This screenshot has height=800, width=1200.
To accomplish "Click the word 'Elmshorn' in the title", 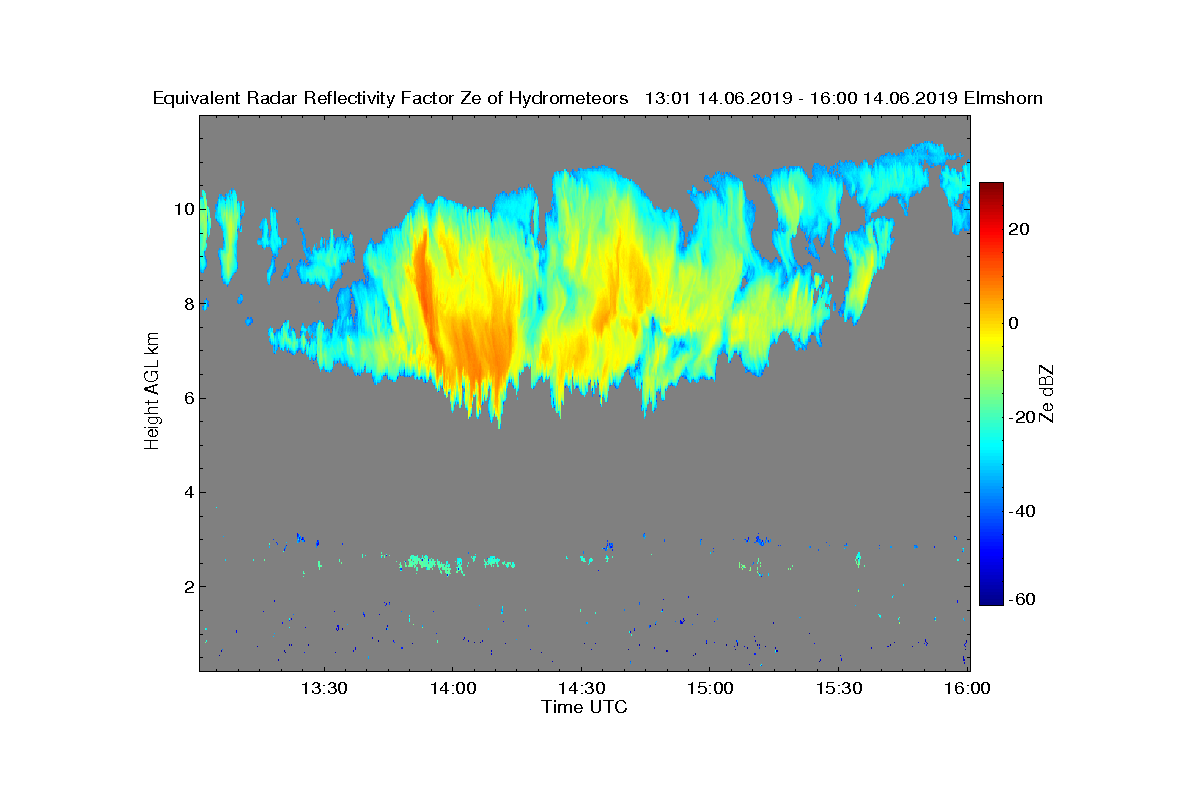I will [1003, 98].
